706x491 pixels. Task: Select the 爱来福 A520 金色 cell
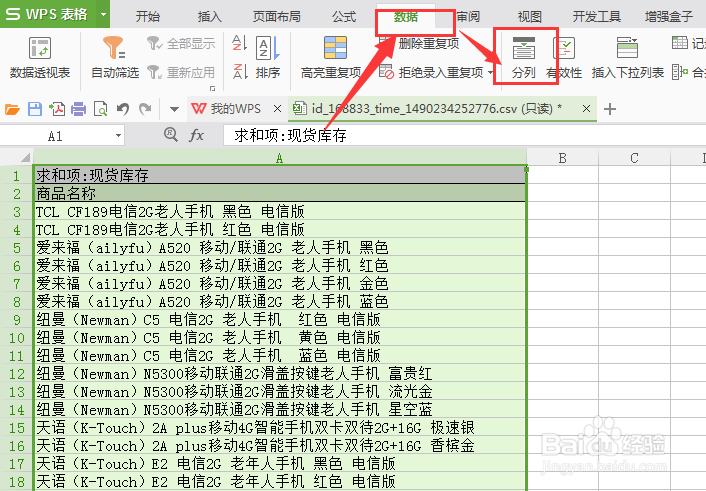tap(280, 283)
